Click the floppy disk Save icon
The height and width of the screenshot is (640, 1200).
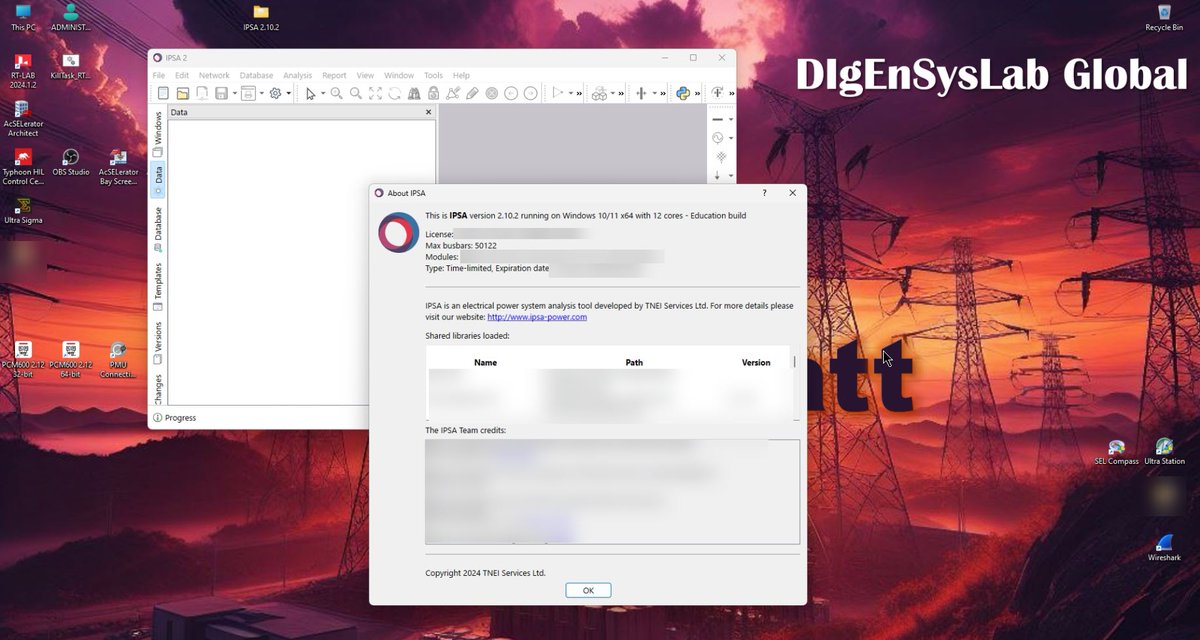tap(221, 93)
